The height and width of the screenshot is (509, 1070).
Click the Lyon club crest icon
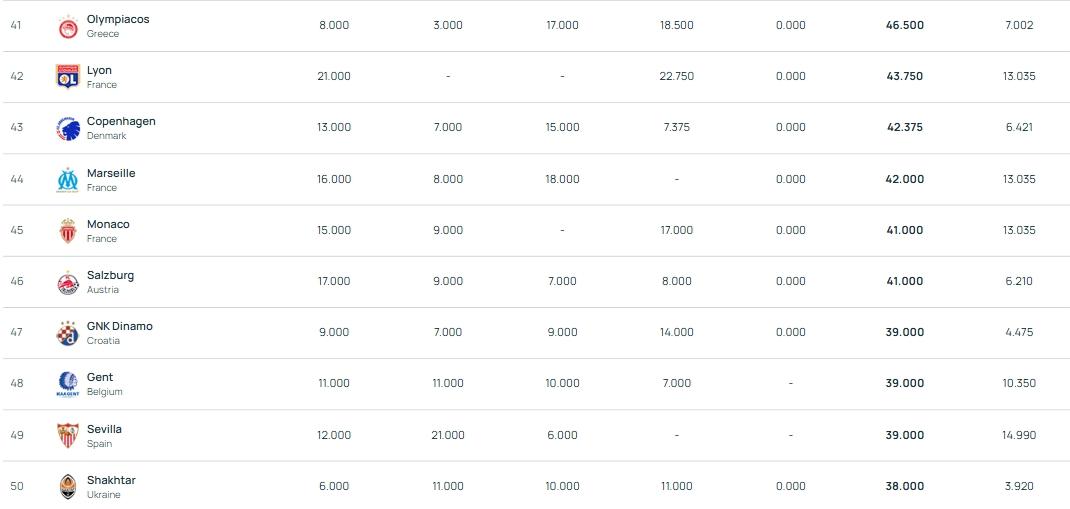[67, 77]
